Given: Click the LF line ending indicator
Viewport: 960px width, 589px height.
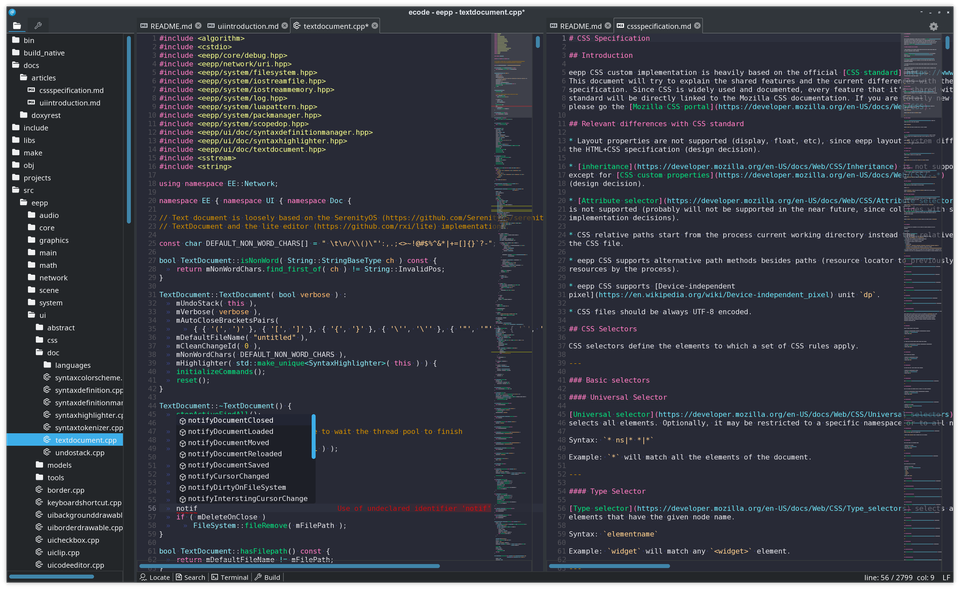Looking at the screenshot, I should [947, 577].
